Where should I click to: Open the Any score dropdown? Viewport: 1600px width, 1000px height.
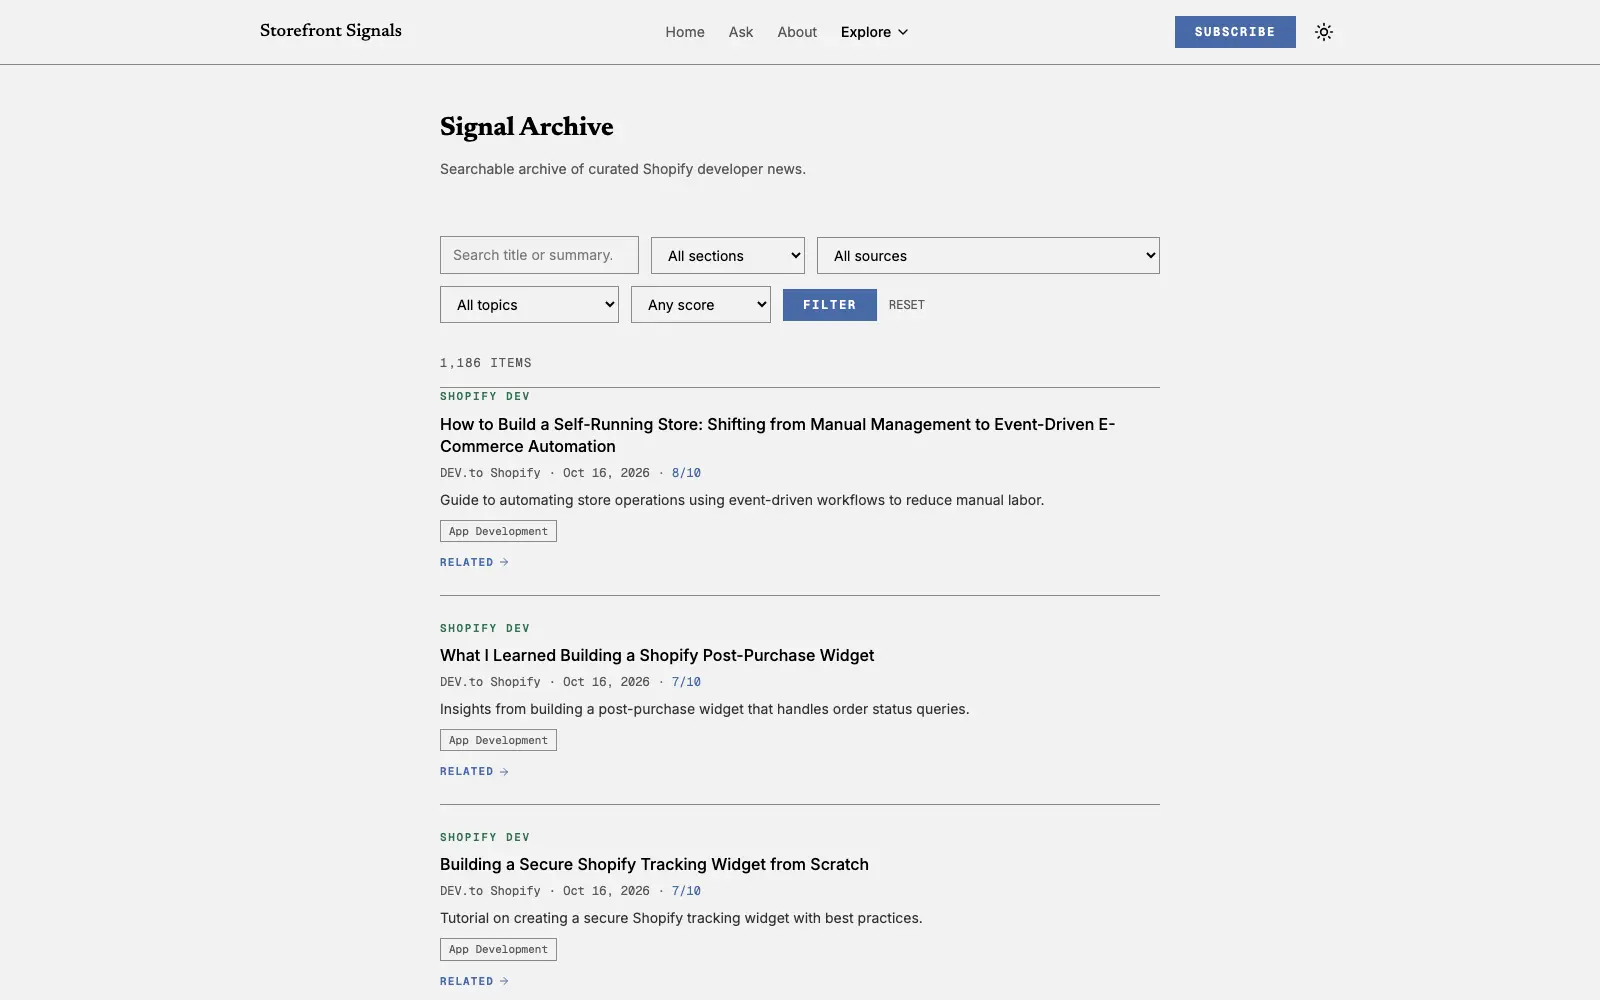[701, 305]
